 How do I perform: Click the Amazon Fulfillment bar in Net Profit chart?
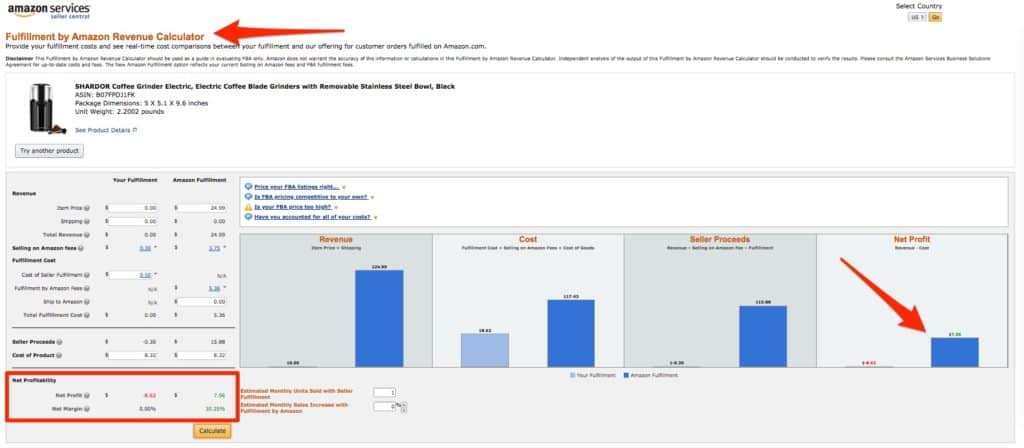tap(955, 353)
